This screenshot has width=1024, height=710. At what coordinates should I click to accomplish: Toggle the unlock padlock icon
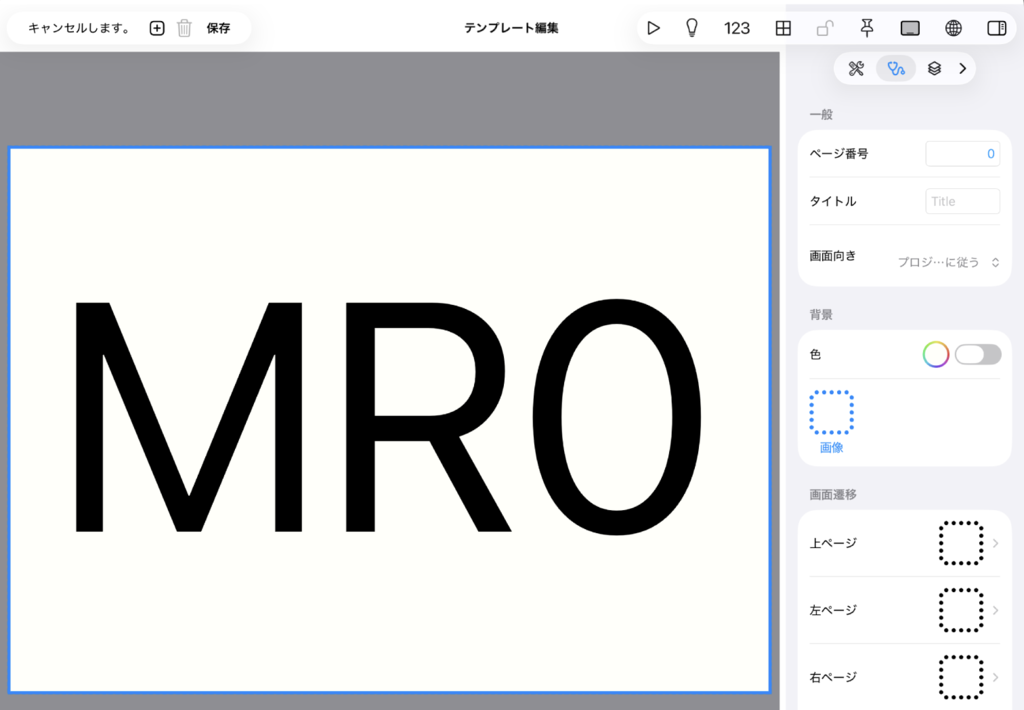(x=825, y=28)
